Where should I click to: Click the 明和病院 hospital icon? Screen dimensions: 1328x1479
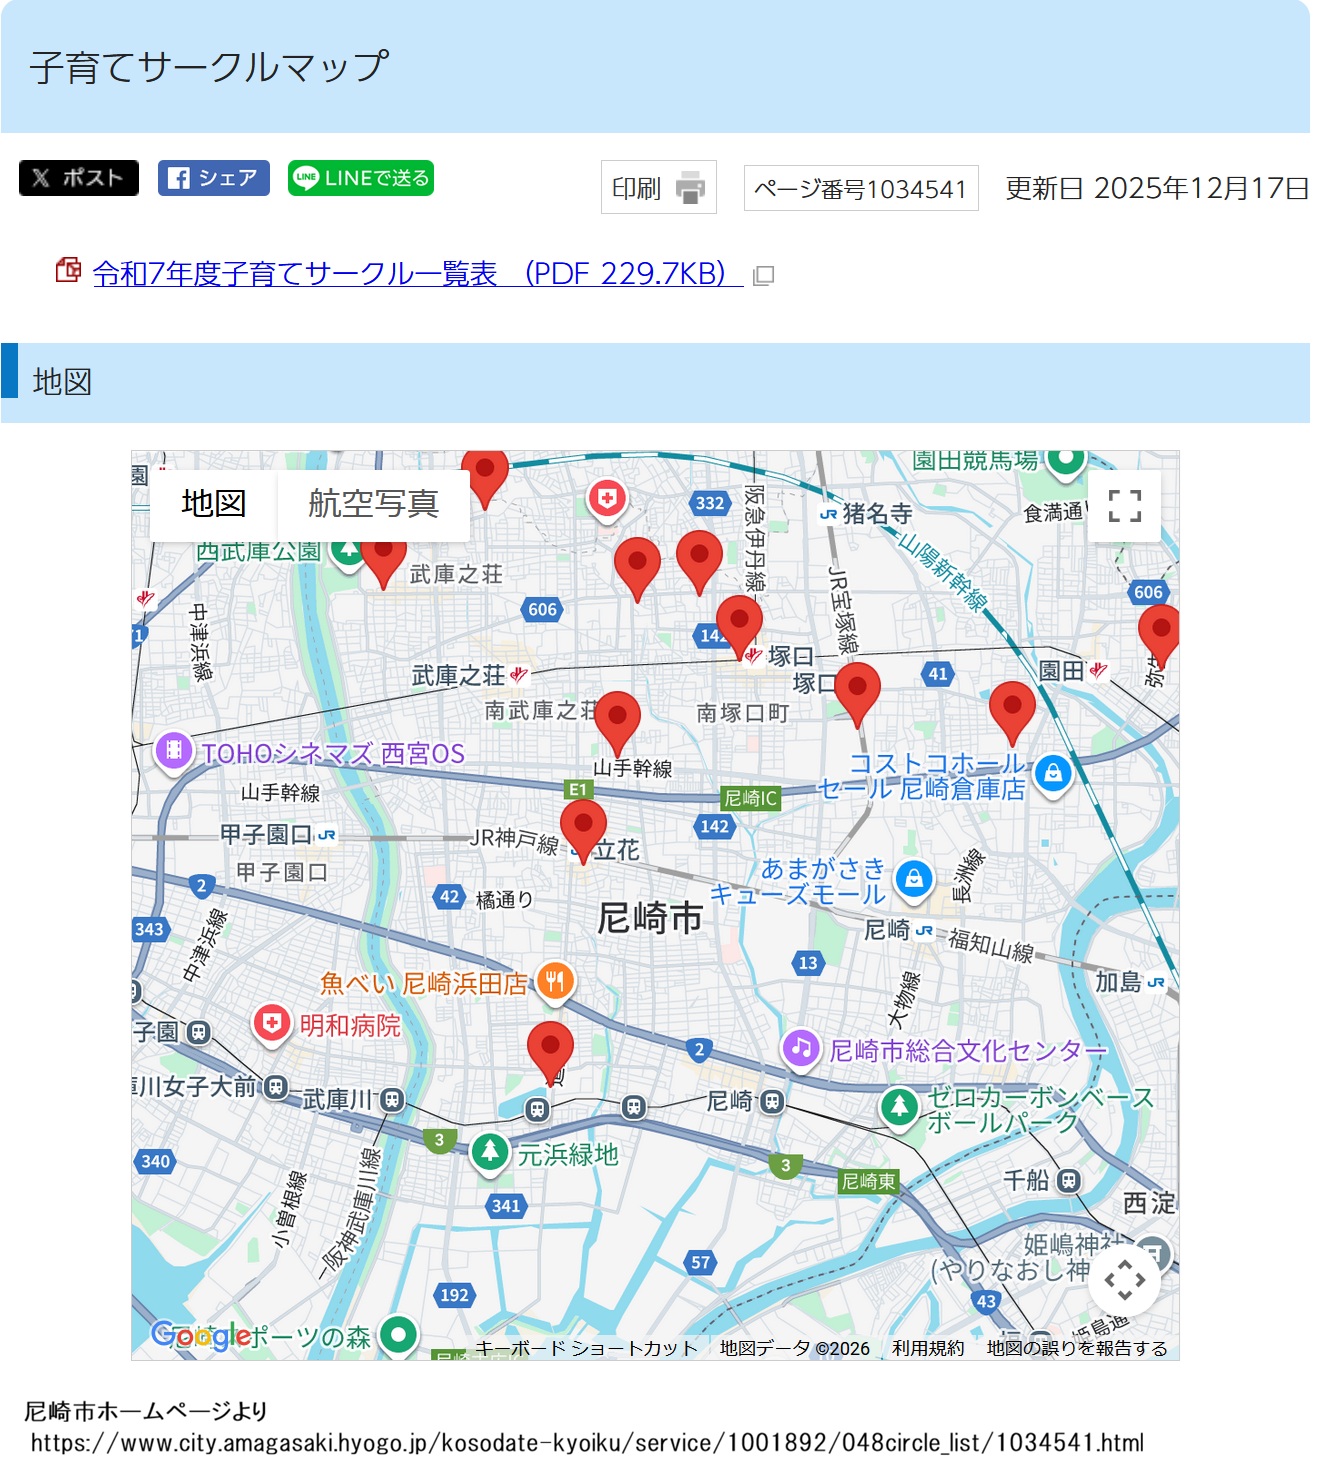(x=271, y=1024)
